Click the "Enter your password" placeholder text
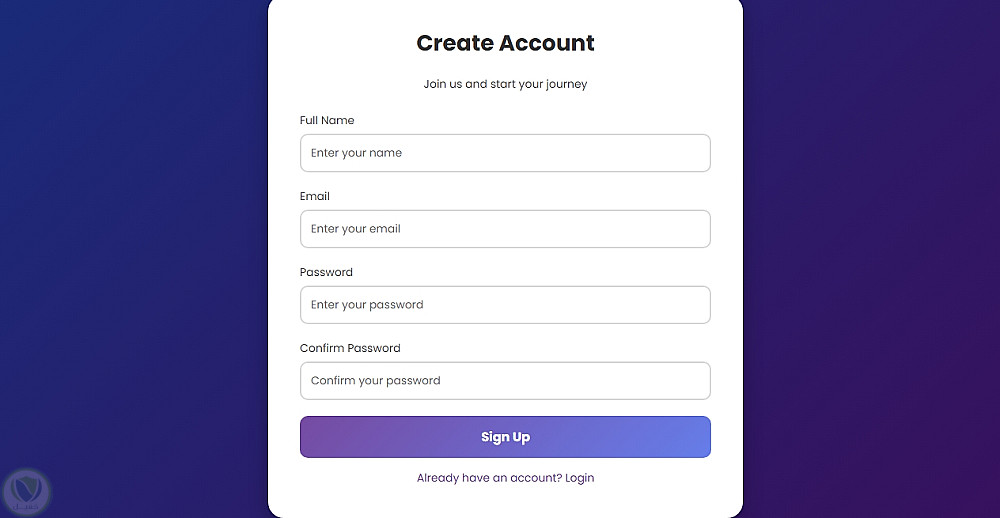Screen dimensions: 1000x518 (x=367, y=305)
